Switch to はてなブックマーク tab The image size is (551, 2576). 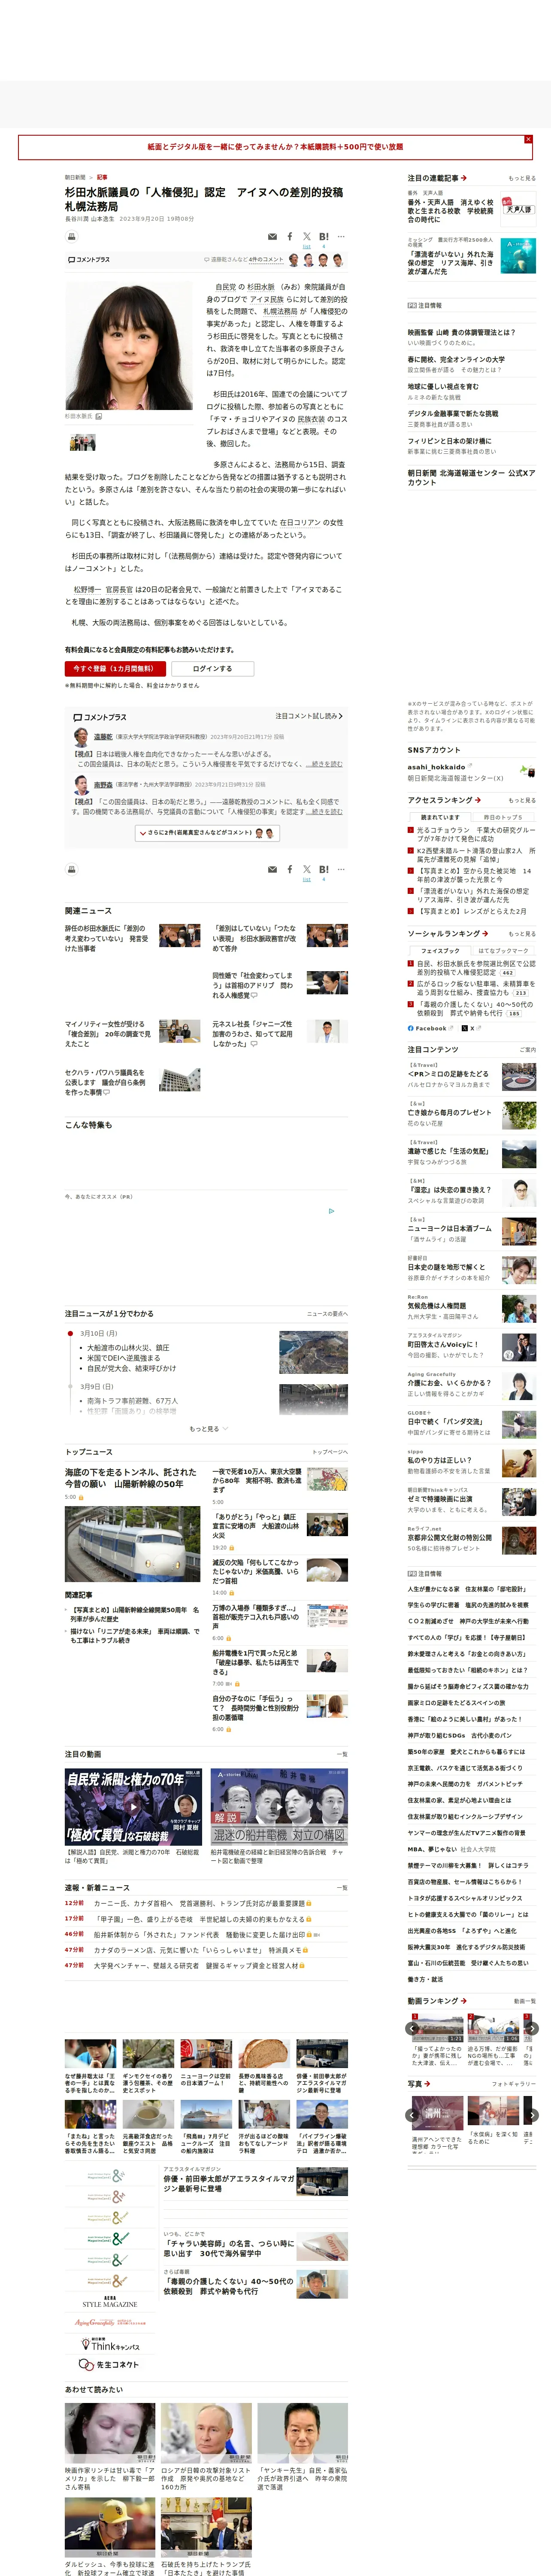(504, 951)
